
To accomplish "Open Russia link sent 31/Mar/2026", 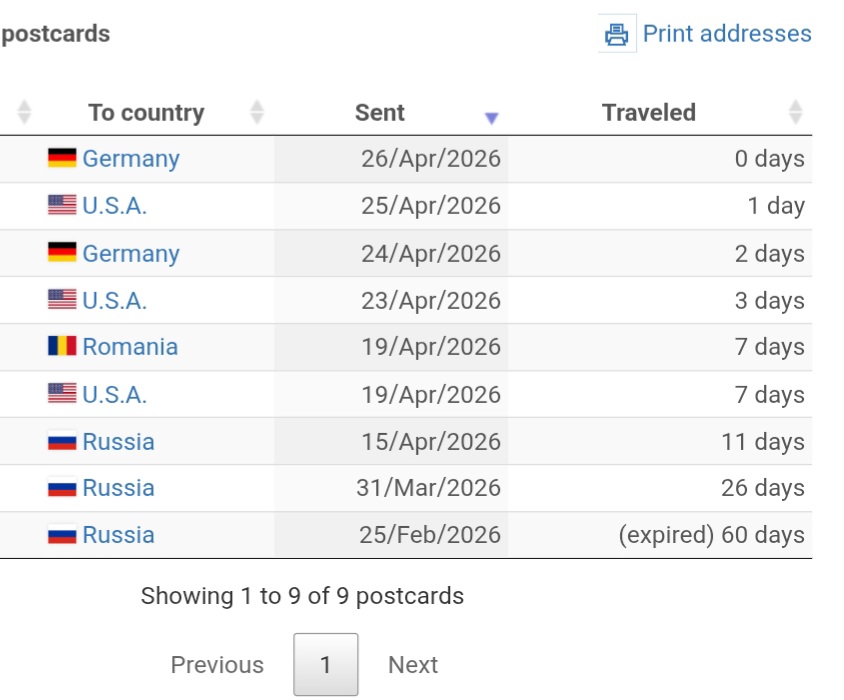I will pyautogui.click(x=118, y=488).
